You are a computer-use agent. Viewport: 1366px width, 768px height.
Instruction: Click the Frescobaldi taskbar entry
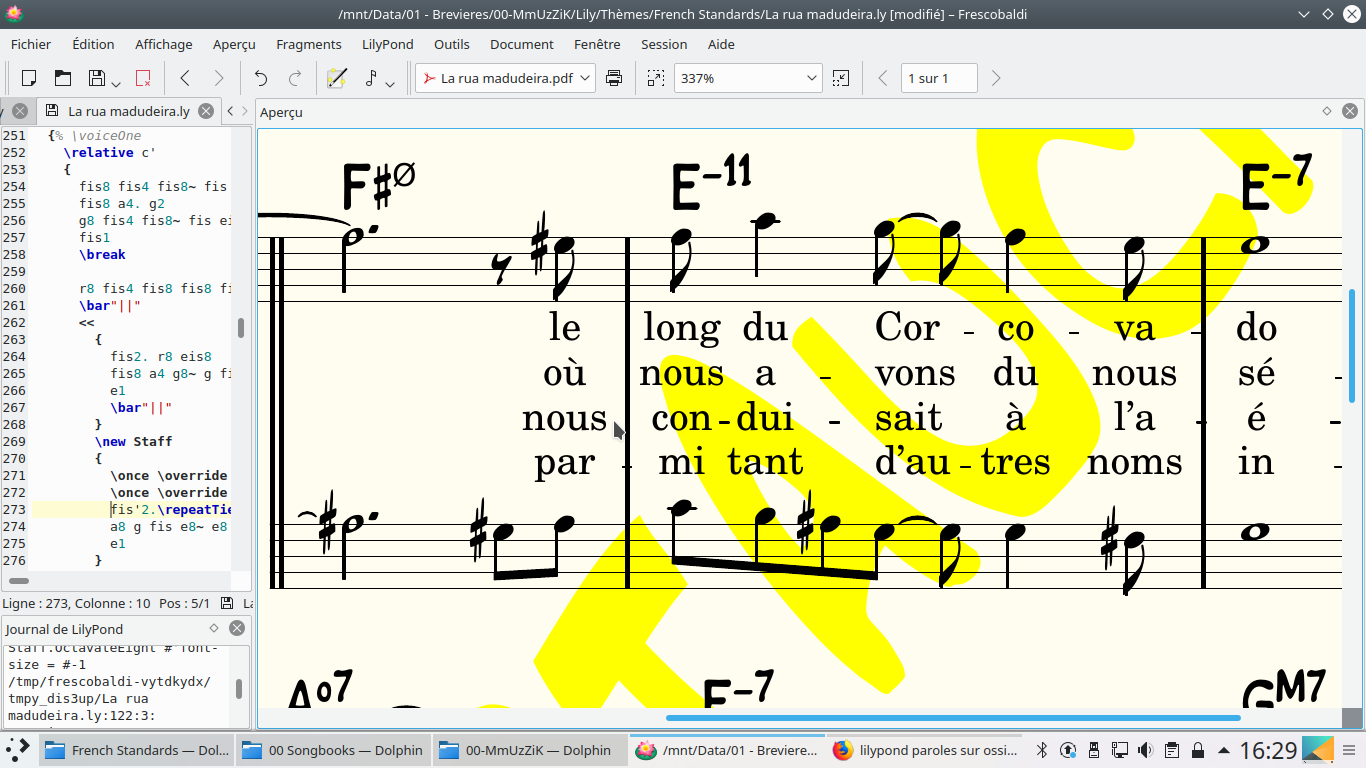coord(728,750)
